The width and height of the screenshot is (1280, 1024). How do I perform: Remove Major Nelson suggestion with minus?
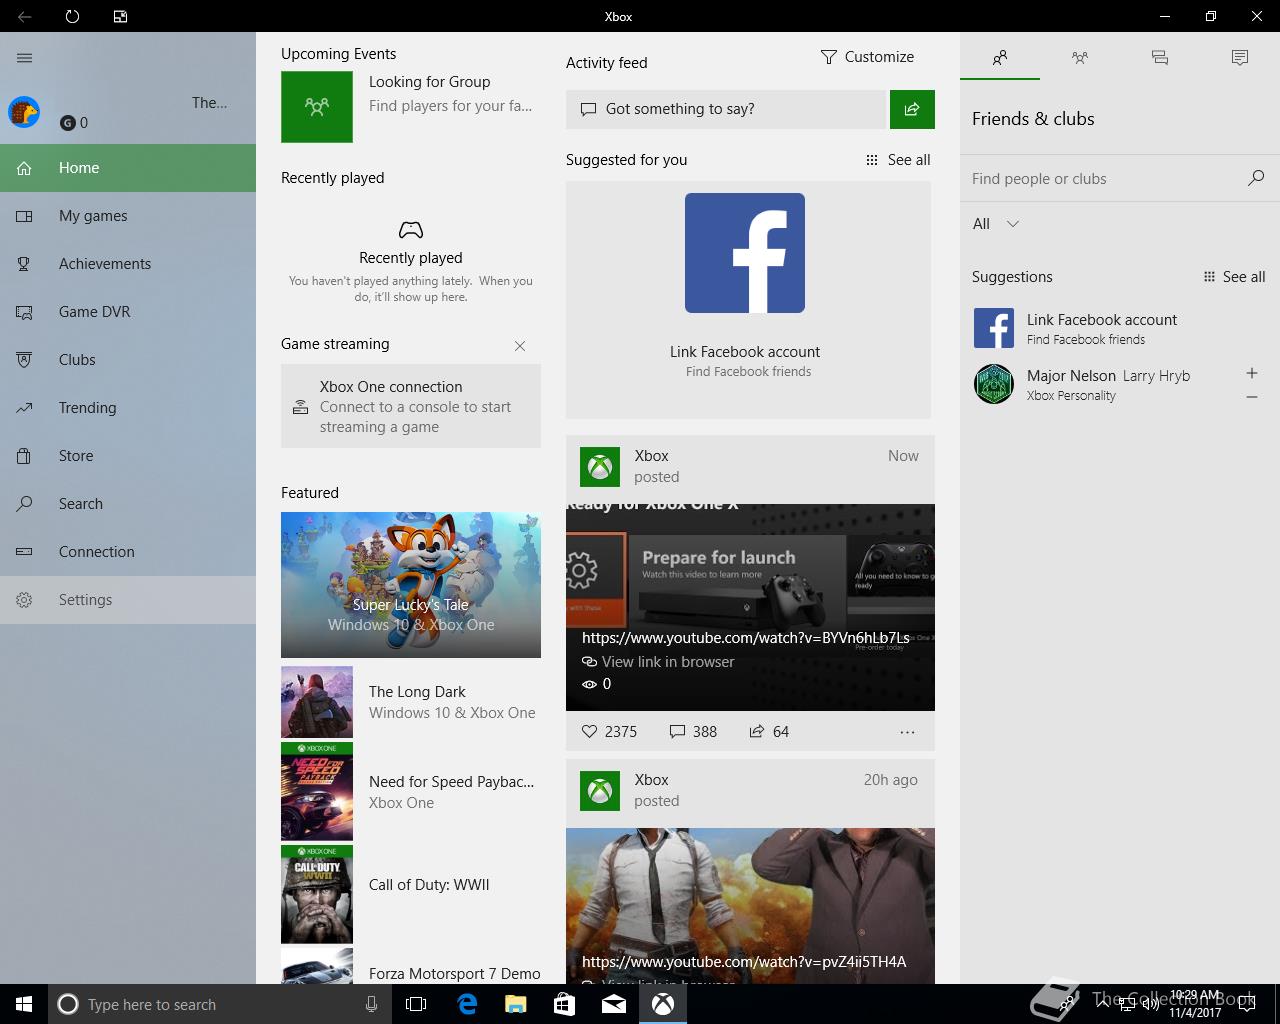tap(1252, 397)
